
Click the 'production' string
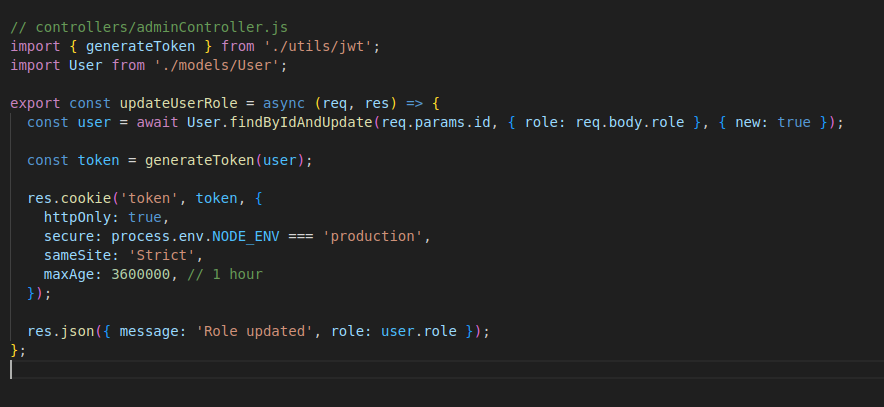(372, 236)
